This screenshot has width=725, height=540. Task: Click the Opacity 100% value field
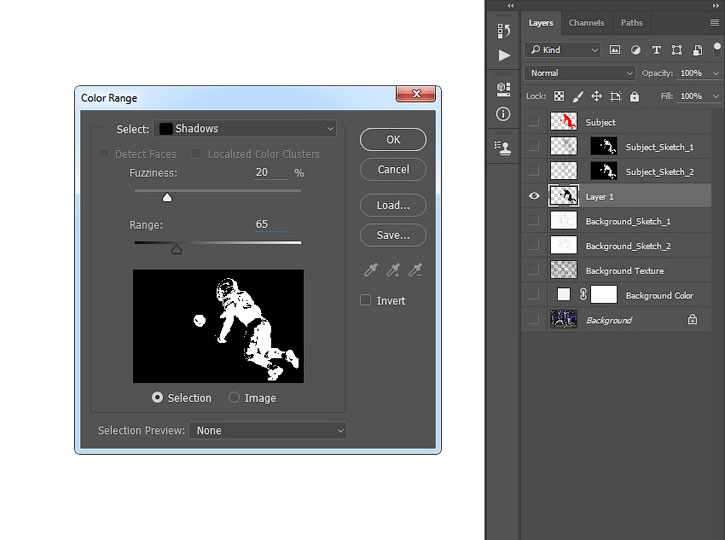point(692,73)
